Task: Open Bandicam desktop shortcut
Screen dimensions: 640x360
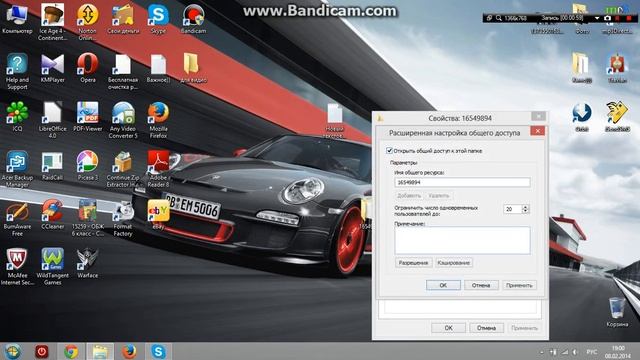Action: pyautogui.click(x=193, y=19)
